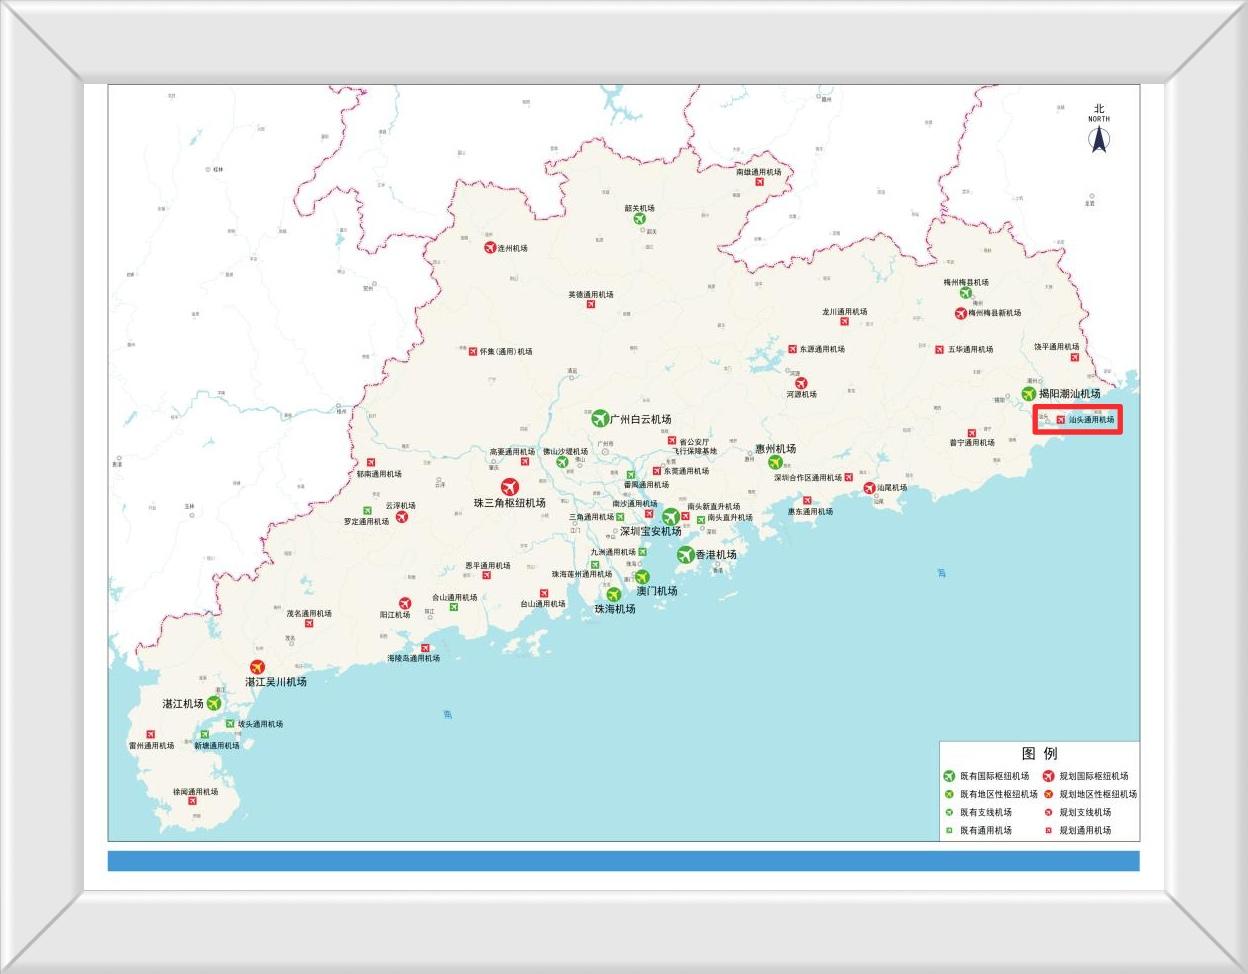1248x974 pixels.
Task: Click the 既有国际枢纽机场 legend icon
Action: (x=950, y=776)
